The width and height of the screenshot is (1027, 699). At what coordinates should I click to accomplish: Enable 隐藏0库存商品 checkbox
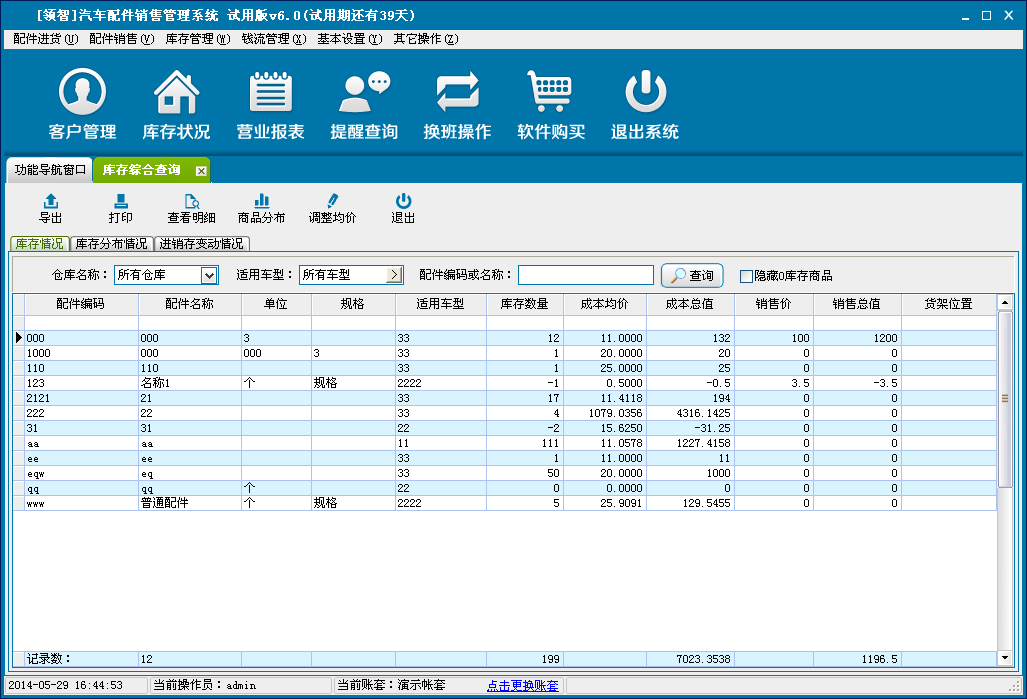[x=746, y=276]
